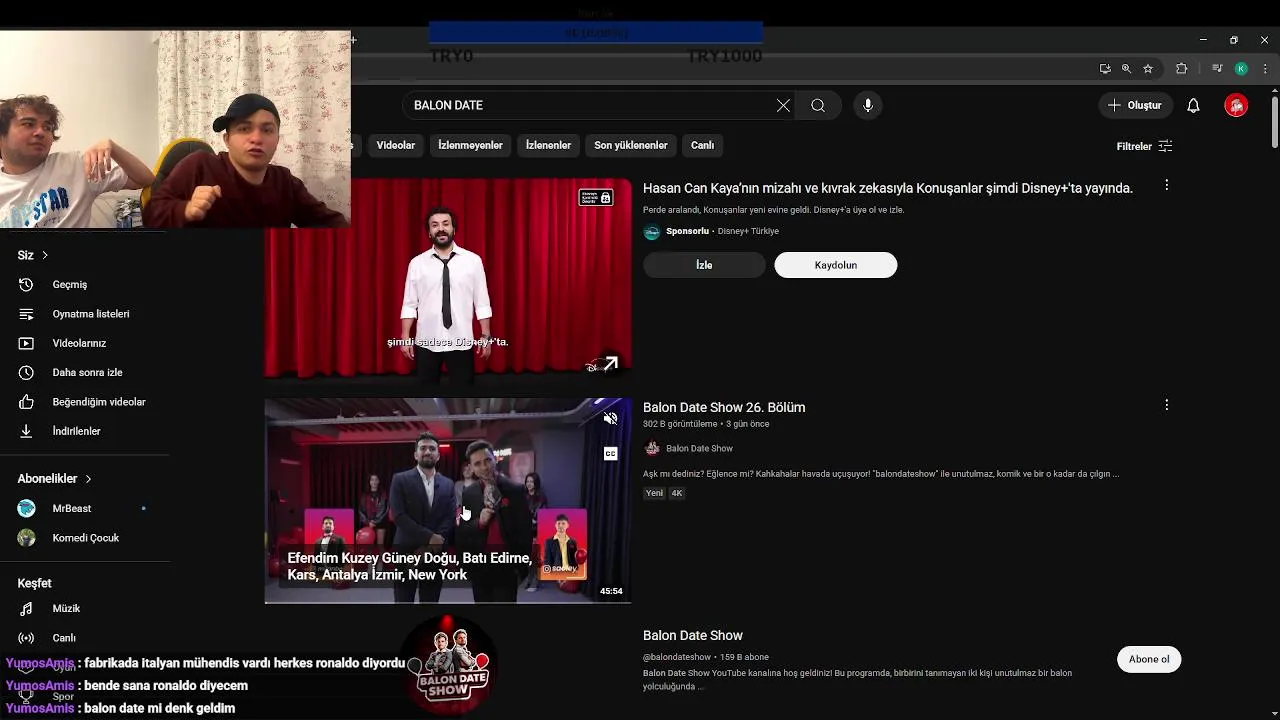The width and height of the screenshot is (1280, 720).
Task: Click the search magnifier button
Action: pos(818,105)
